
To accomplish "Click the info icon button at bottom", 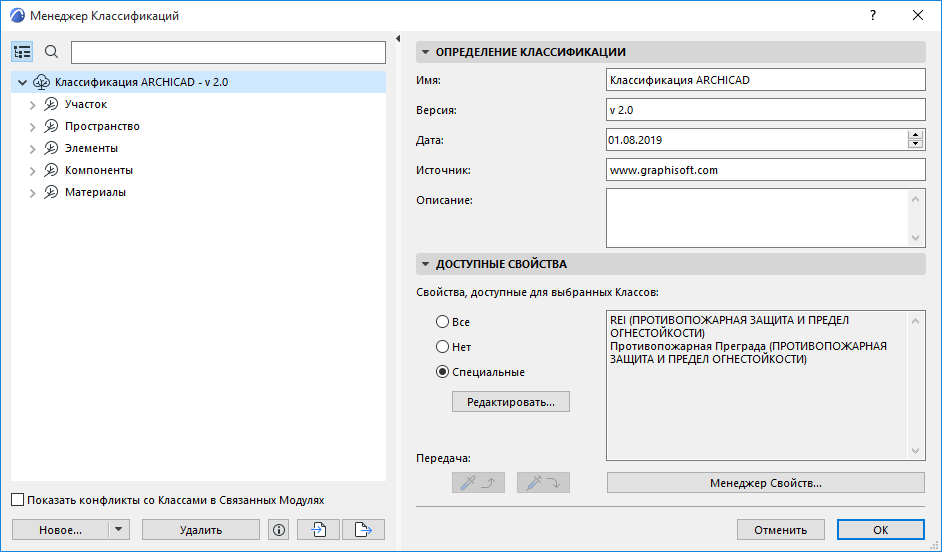I will tap(278, 530).
